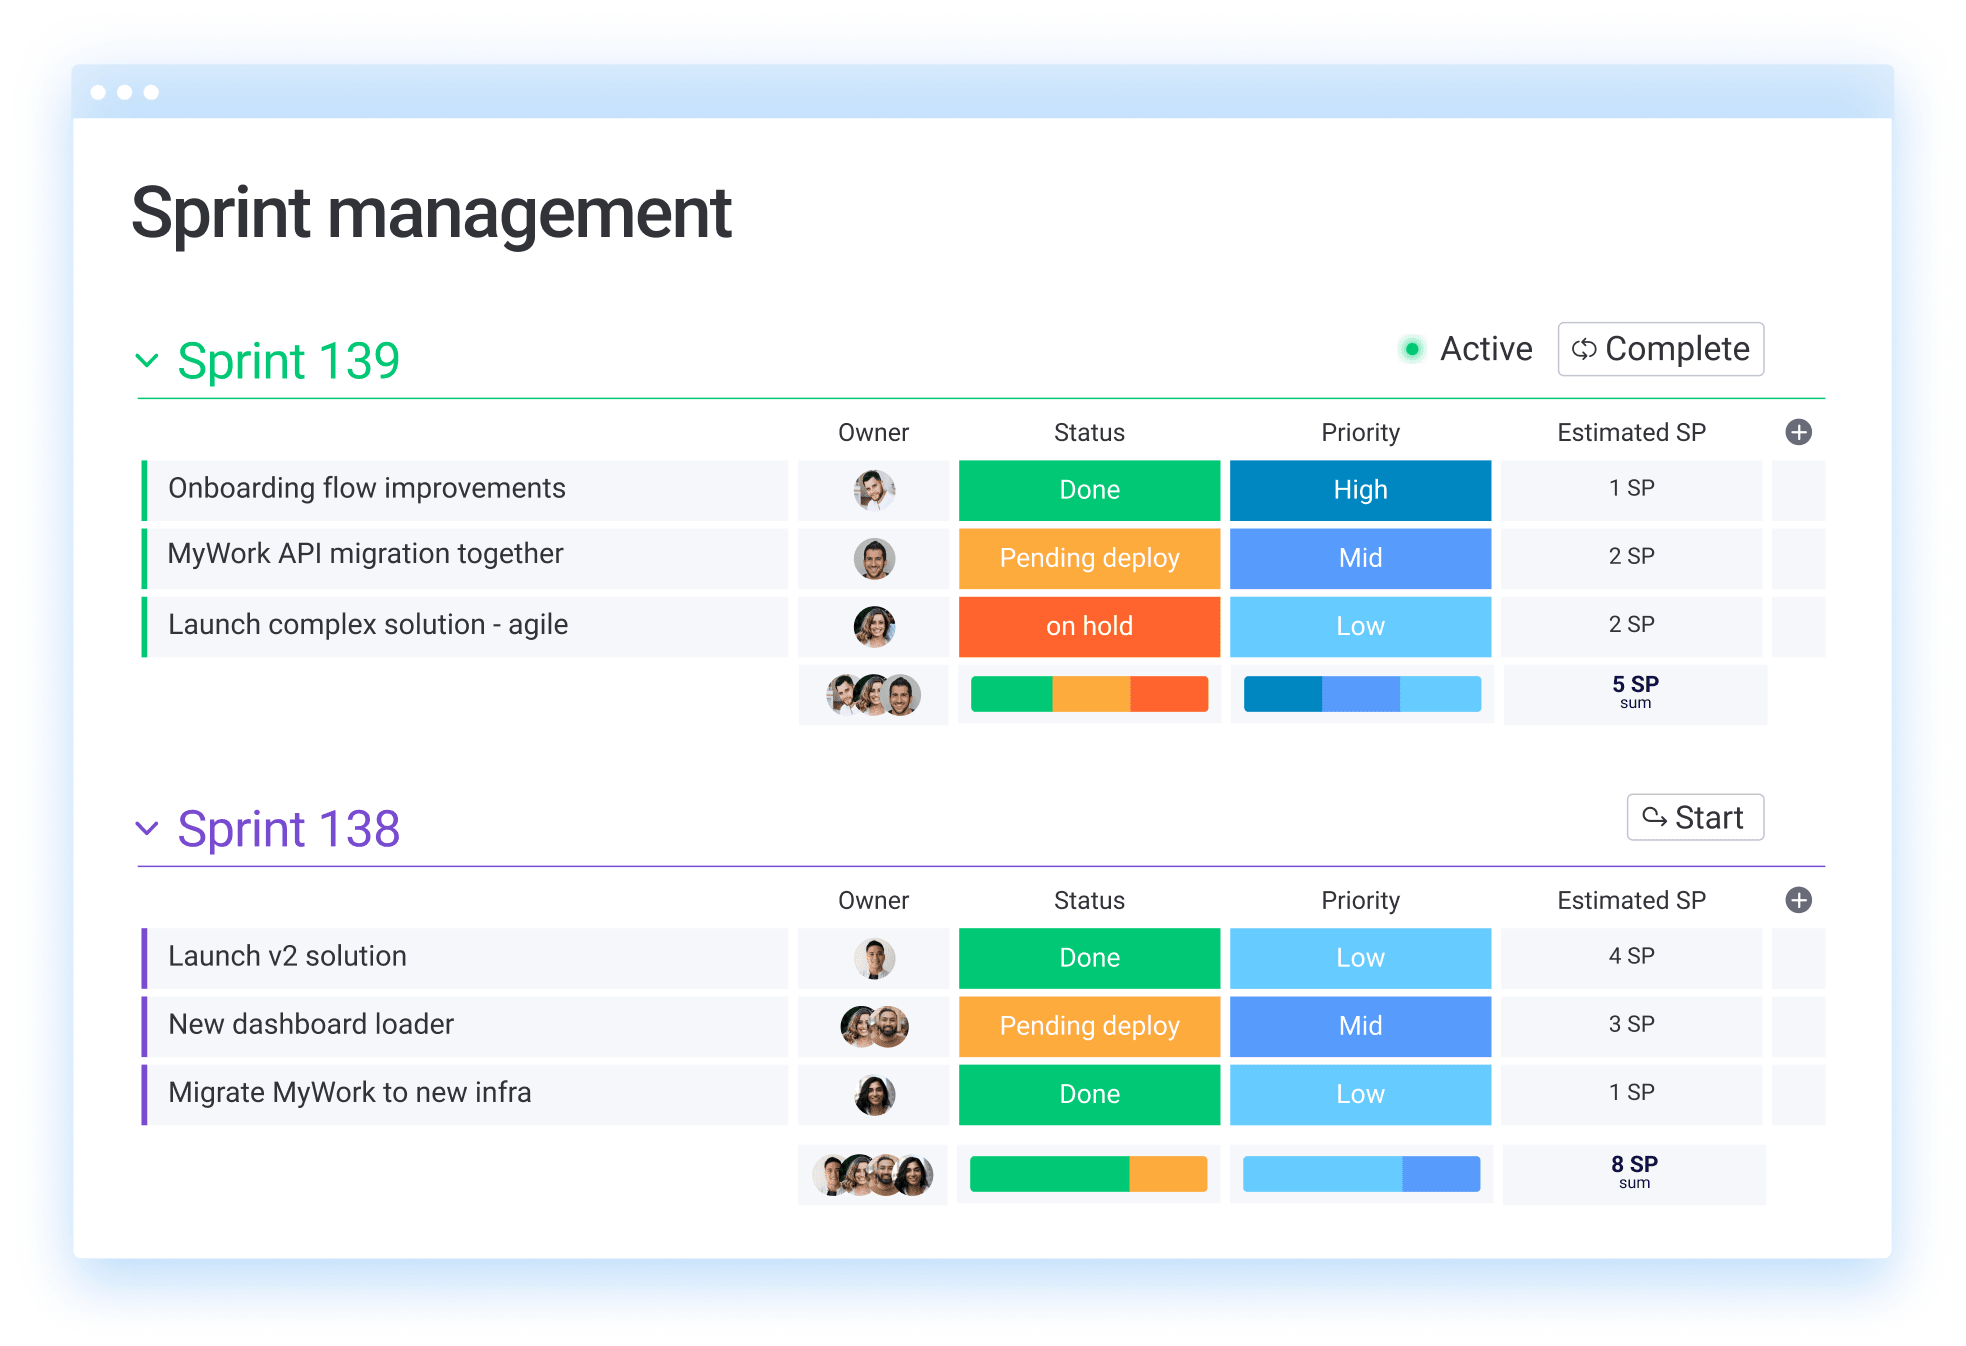Open Low priority of Migrate MyWork to new infra
Screen dimensions: 1966x1346
1360,1094
